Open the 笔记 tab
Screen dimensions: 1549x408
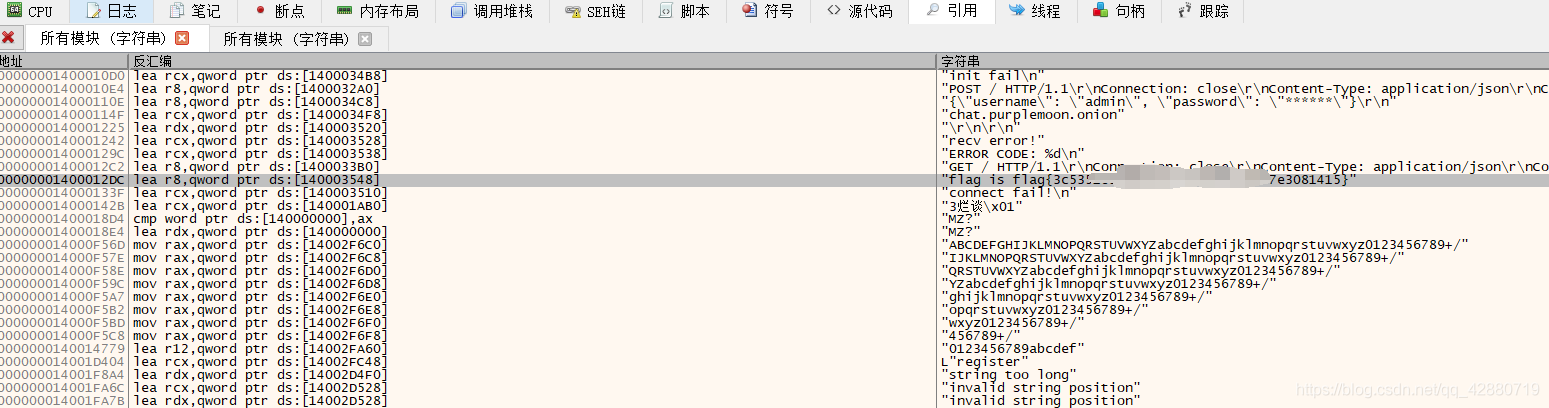(196, 12)
